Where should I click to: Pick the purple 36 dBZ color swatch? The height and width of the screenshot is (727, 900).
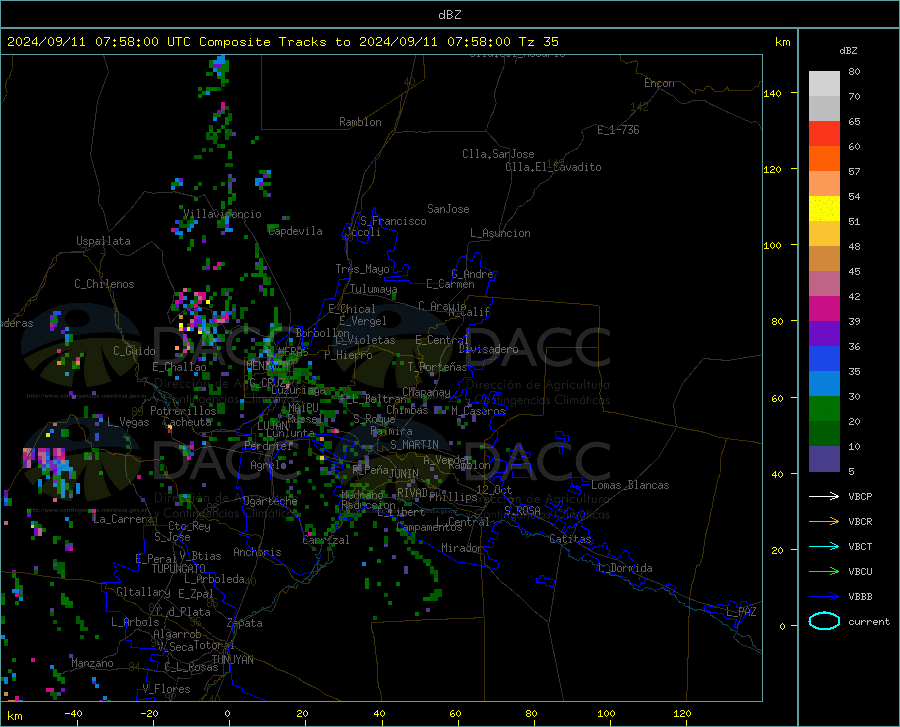click(x=824, y=334)
